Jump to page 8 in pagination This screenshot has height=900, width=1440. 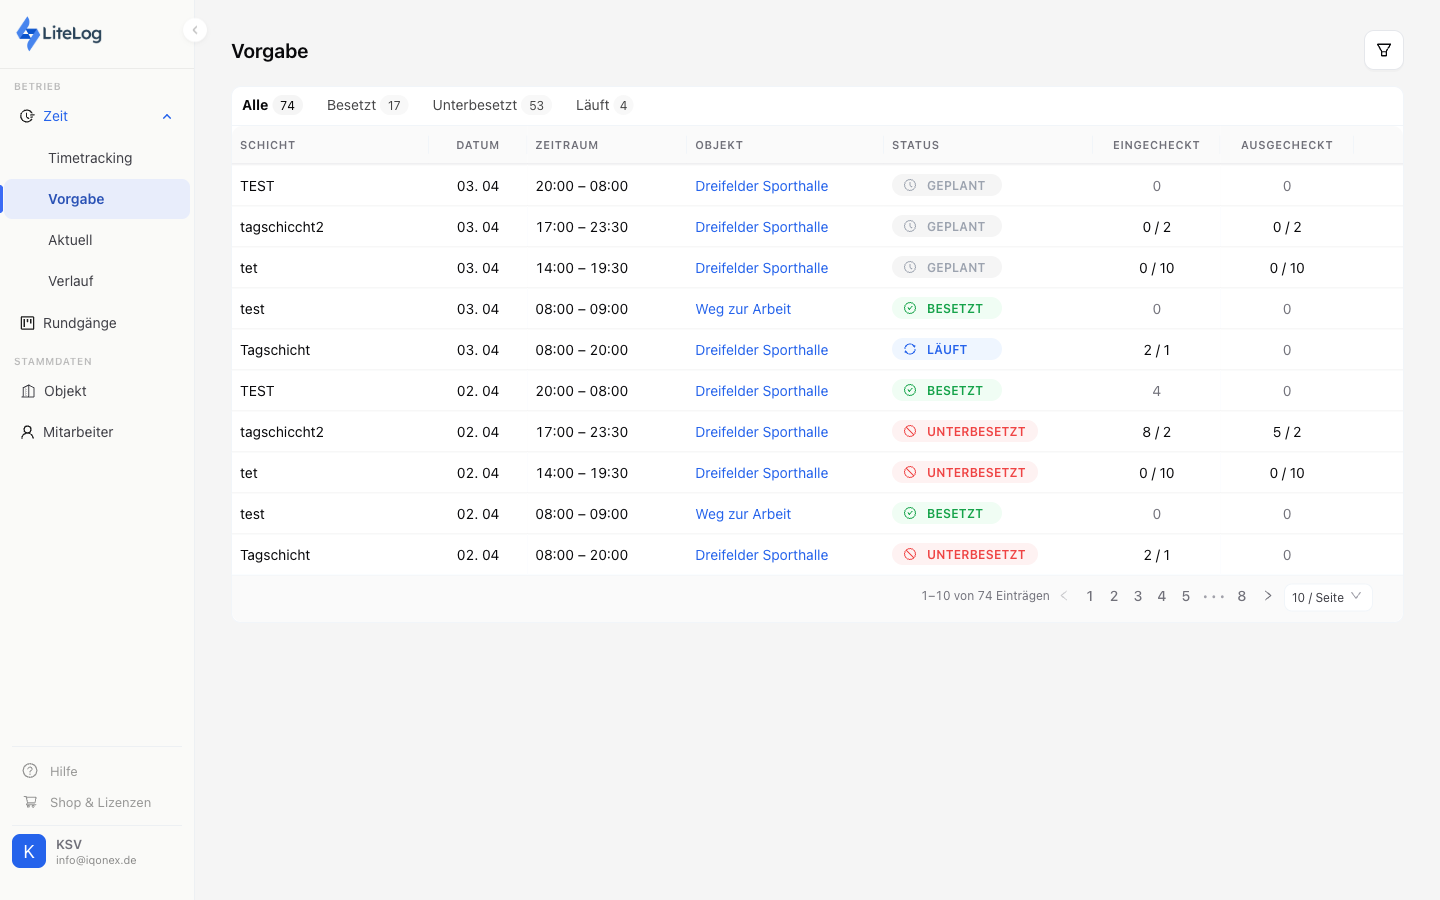coord(1242,596)
